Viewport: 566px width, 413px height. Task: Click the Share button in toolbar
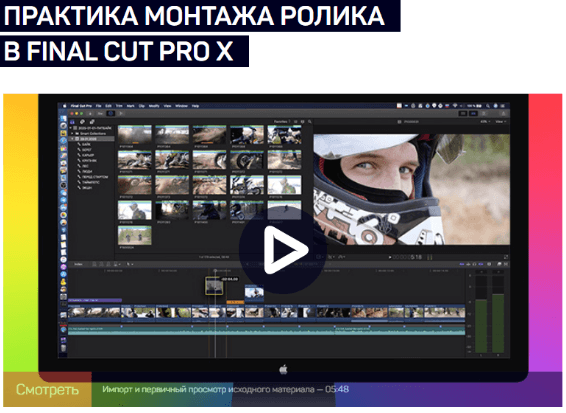point(504,114)
